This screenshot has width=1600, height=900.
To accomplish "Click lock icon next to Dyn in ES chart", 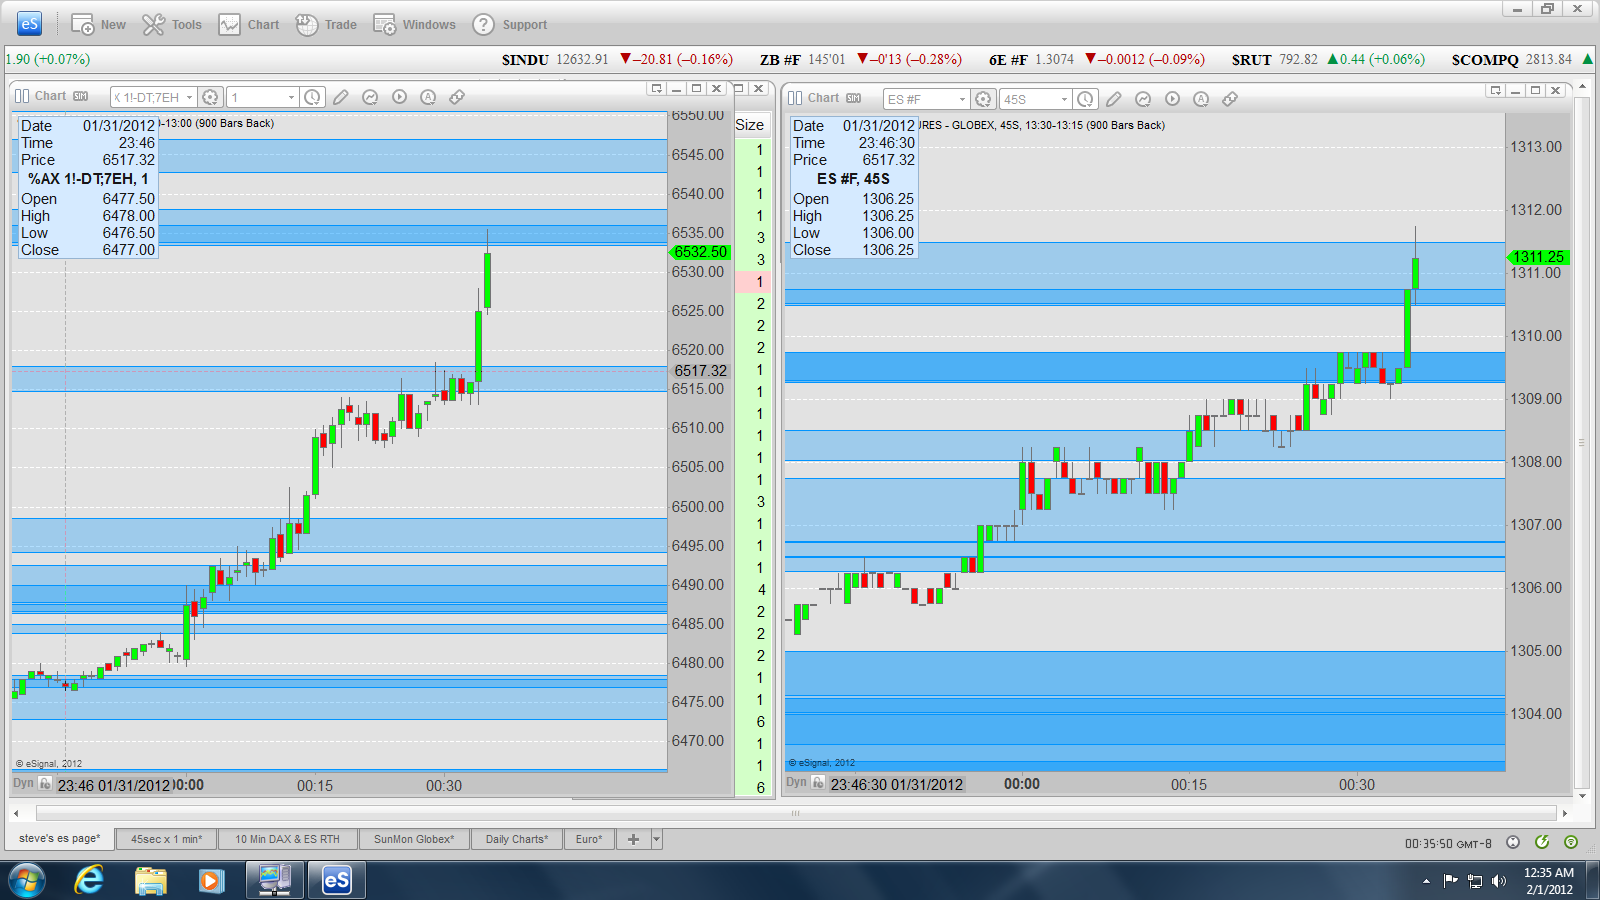I will [x=818, y=783].
